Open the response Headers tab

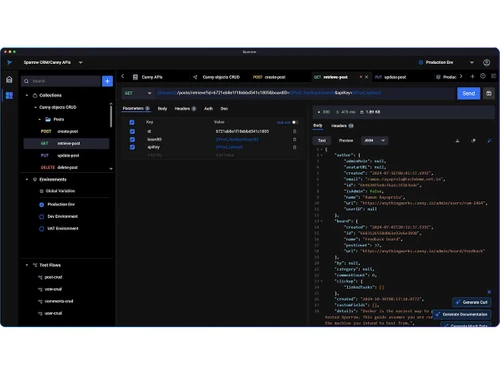tap(342, 126)
